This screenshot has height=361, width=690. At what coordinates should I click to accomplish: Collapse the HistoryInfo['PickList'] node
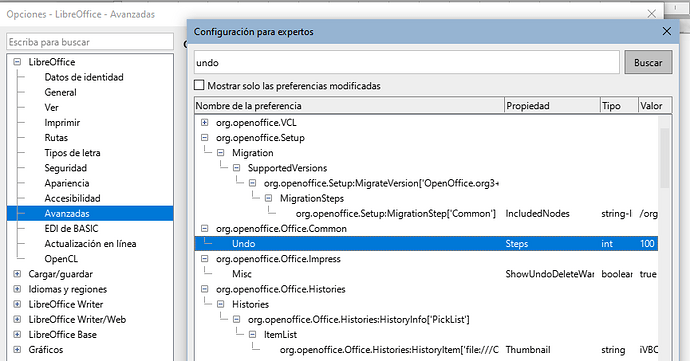point(236,319)
